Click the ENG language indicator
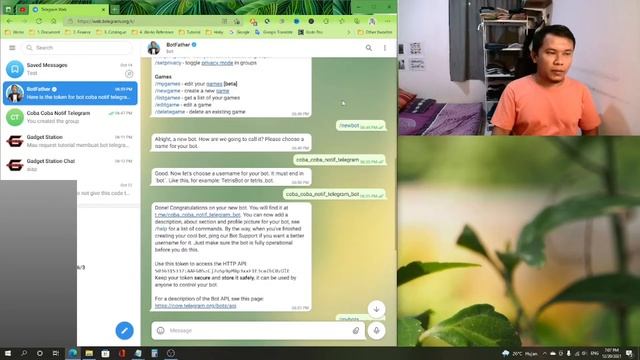The height and width of the screenshot is (360, 640). tap(595, 353)
